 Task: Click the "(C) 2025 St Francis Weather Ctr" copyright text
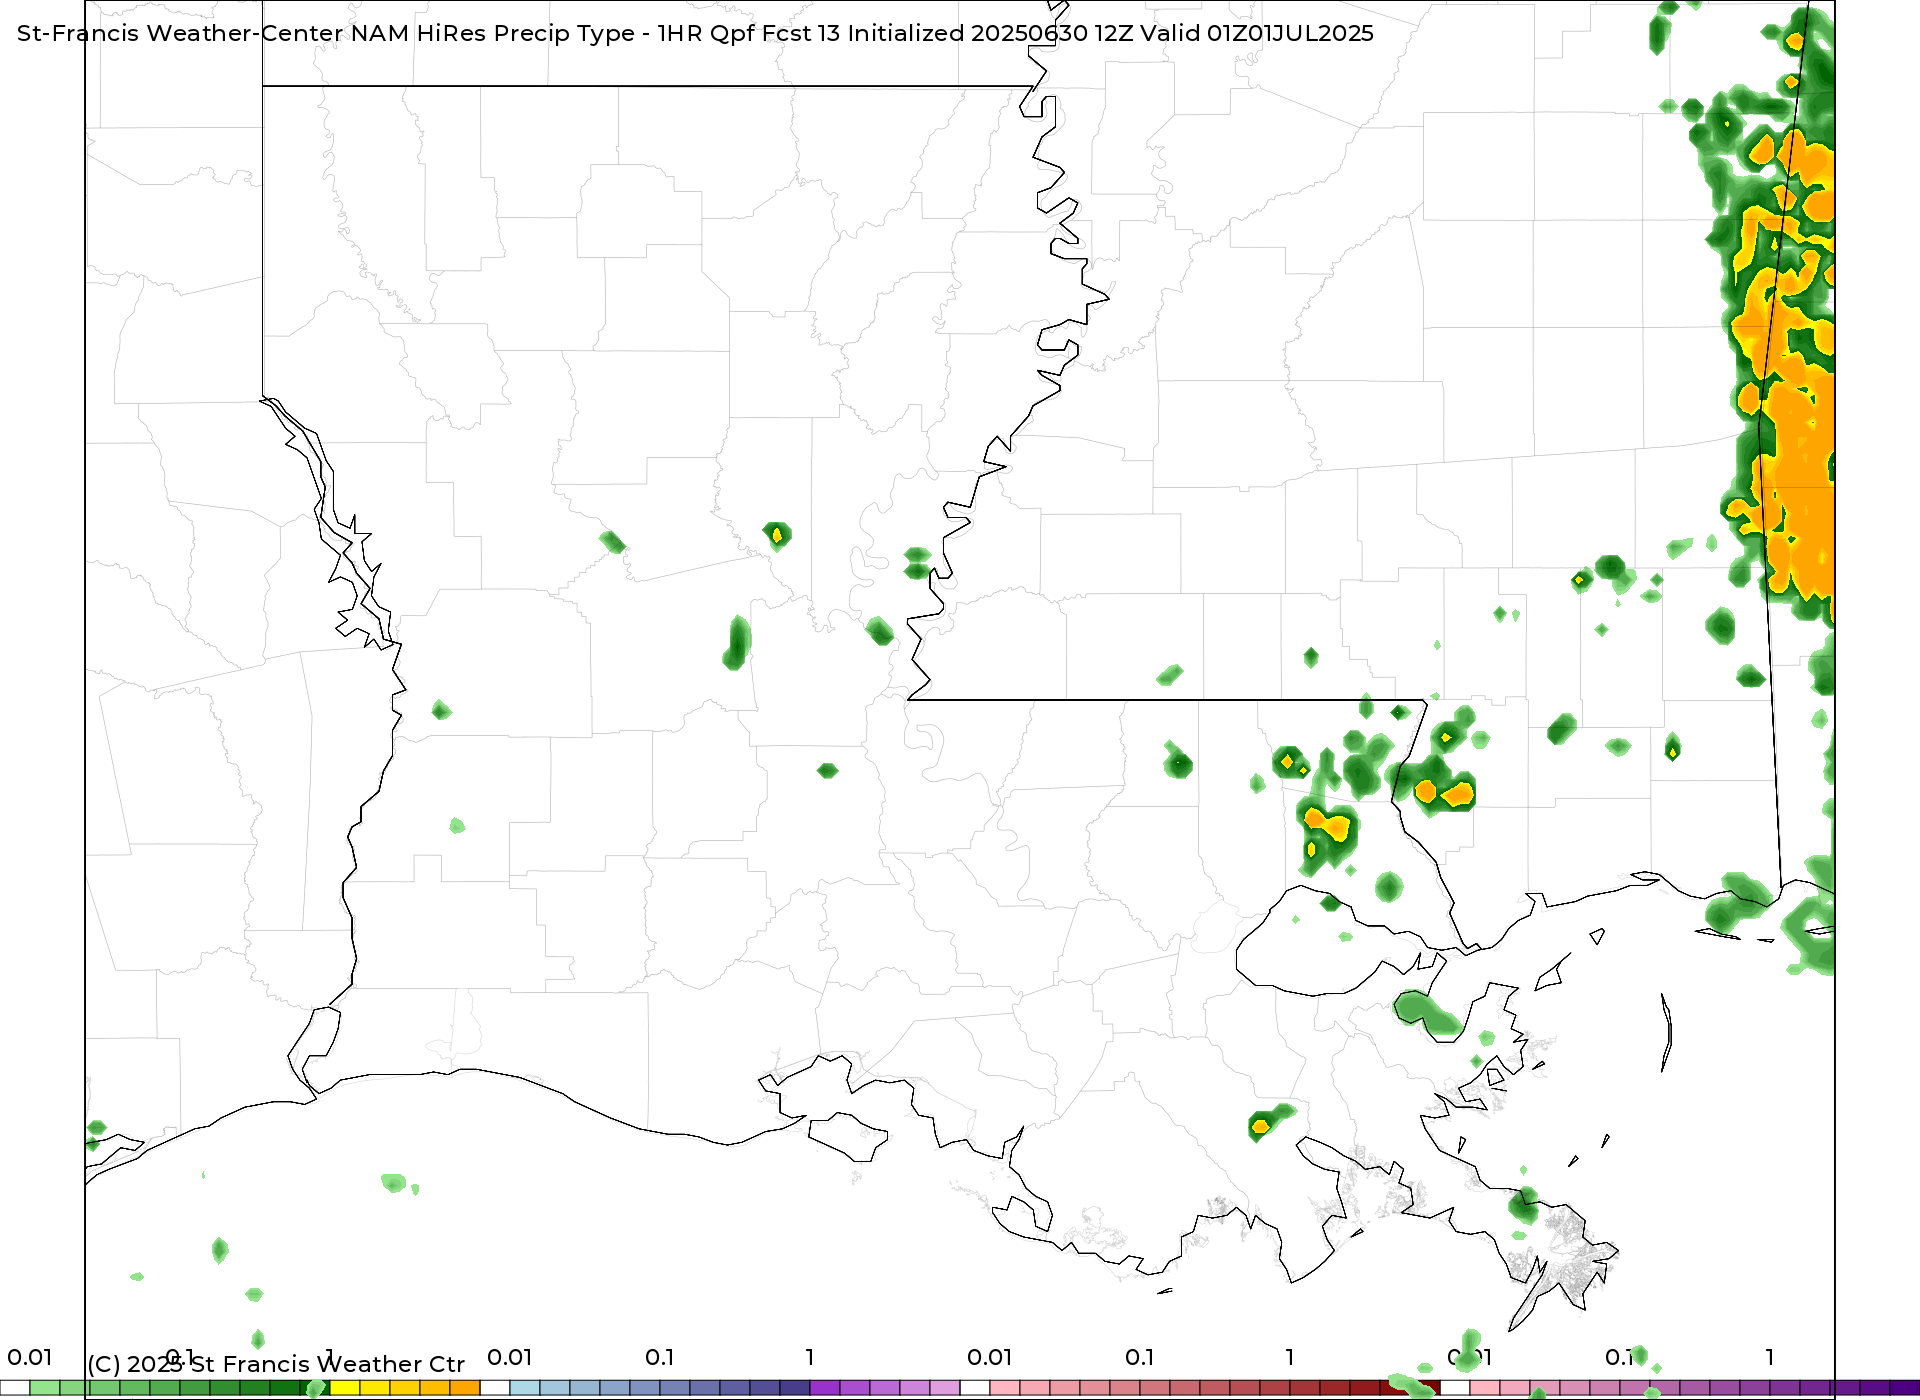coord(276,1364)
